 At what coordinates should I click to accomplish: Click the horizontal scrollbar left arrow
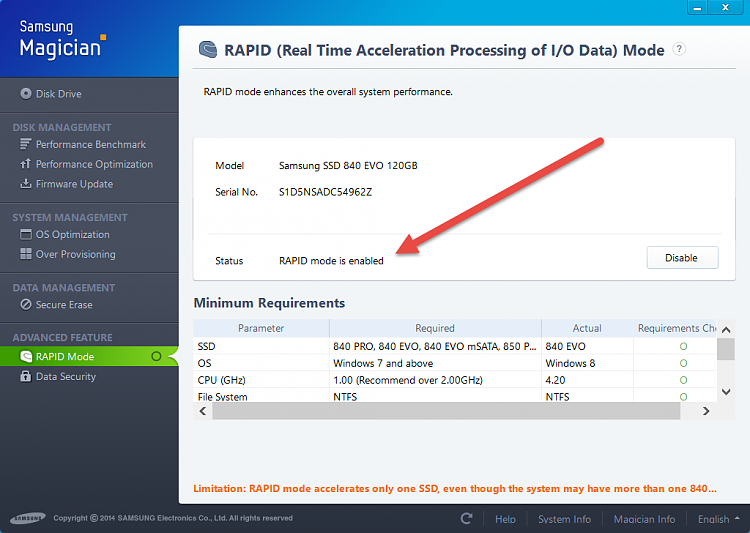203,411
